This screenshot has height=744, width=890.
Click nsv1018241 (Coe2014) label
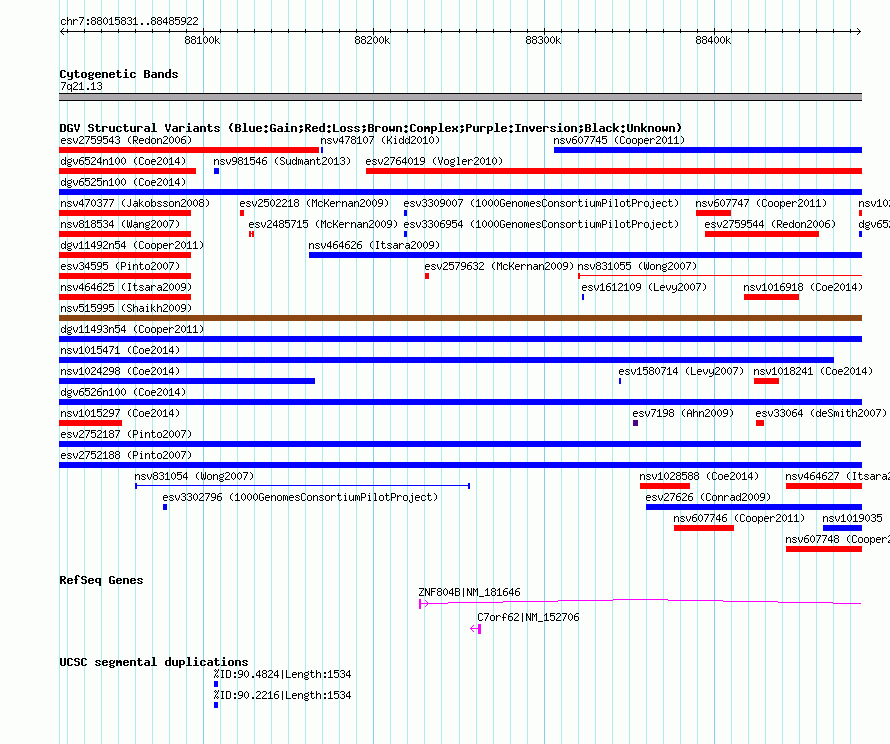(x=813, y=371)
